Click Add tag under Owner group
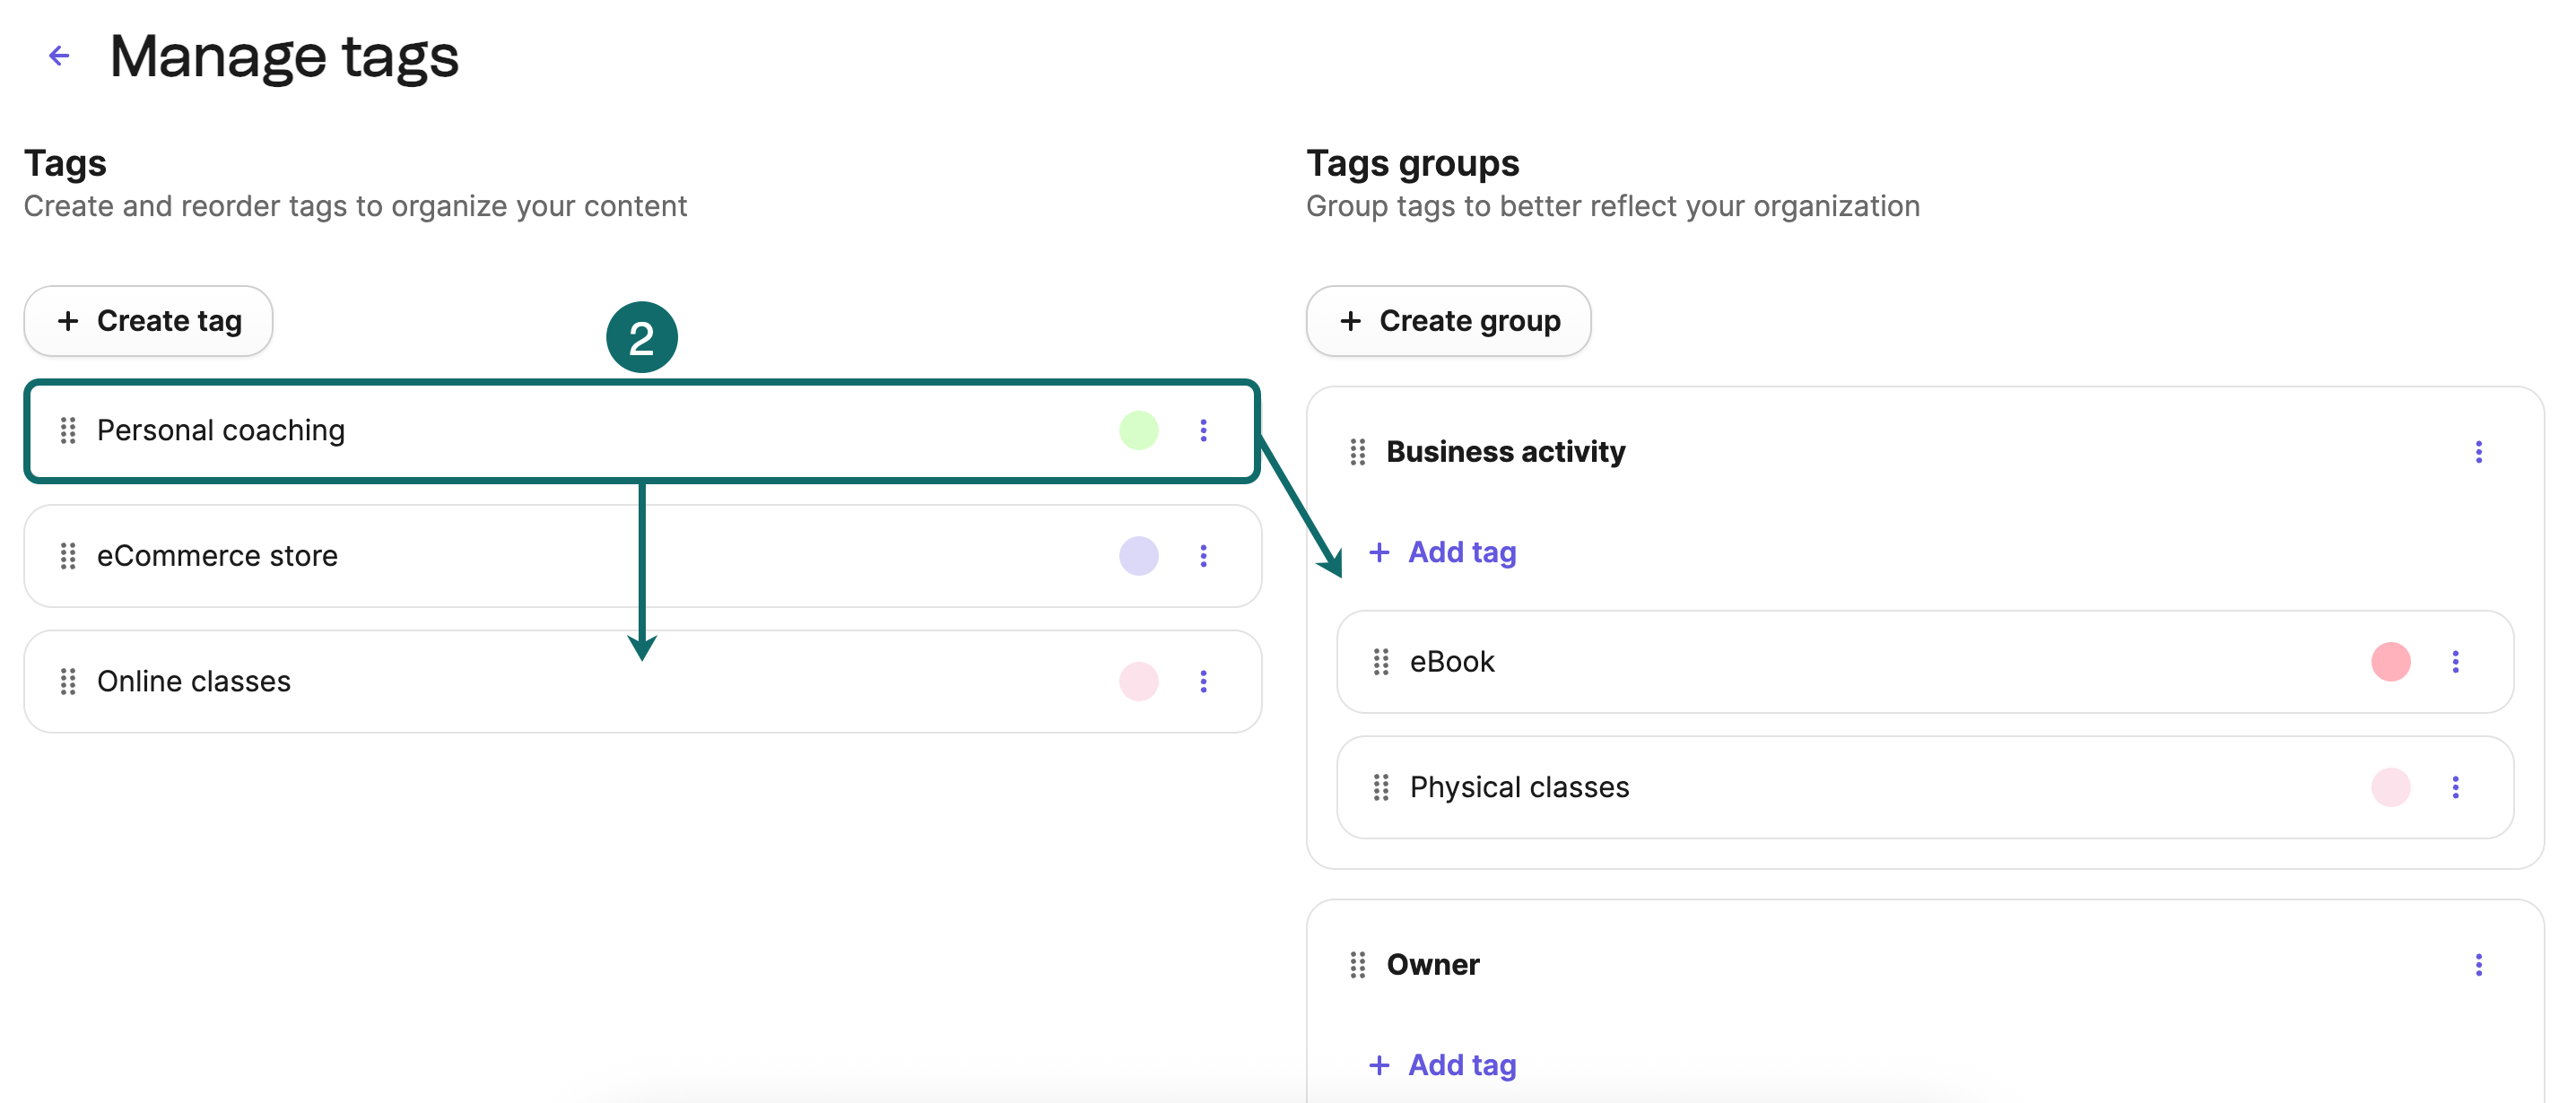Viewport: 2576px width, 1103px height. click(1442, 1065)
